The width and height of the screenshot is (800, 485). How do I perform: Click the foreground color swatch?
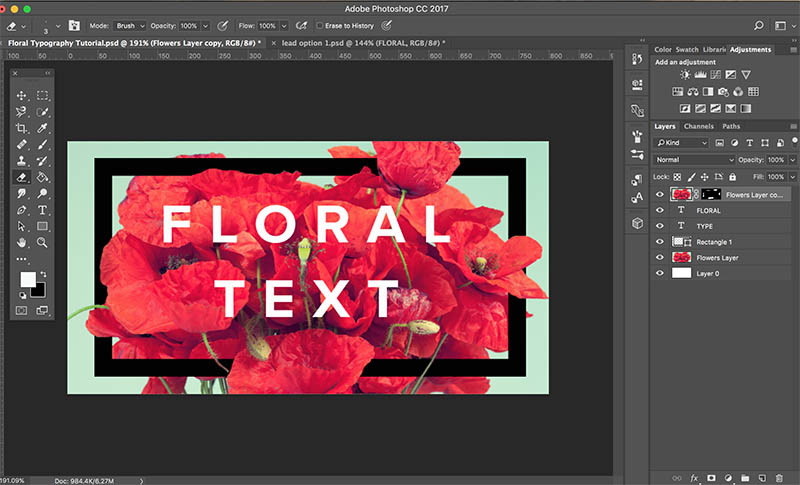[28, 279]
